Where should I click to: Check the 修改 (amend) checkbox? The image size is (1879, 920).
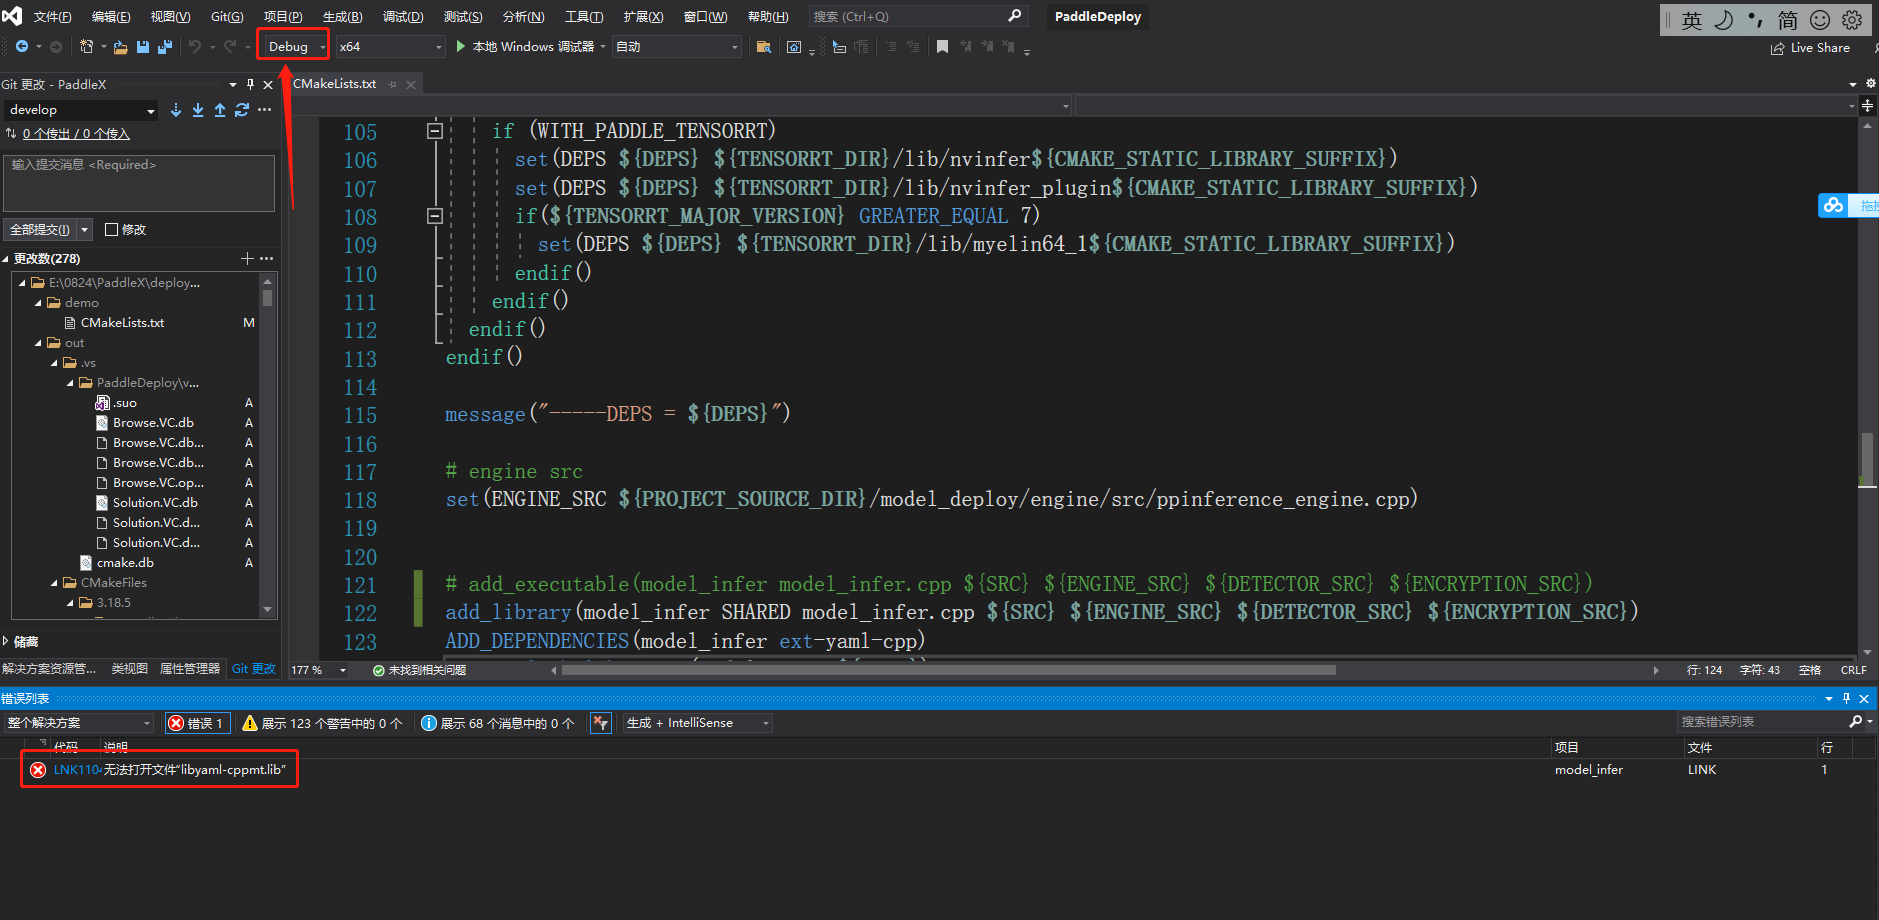(x=112, y=230)
